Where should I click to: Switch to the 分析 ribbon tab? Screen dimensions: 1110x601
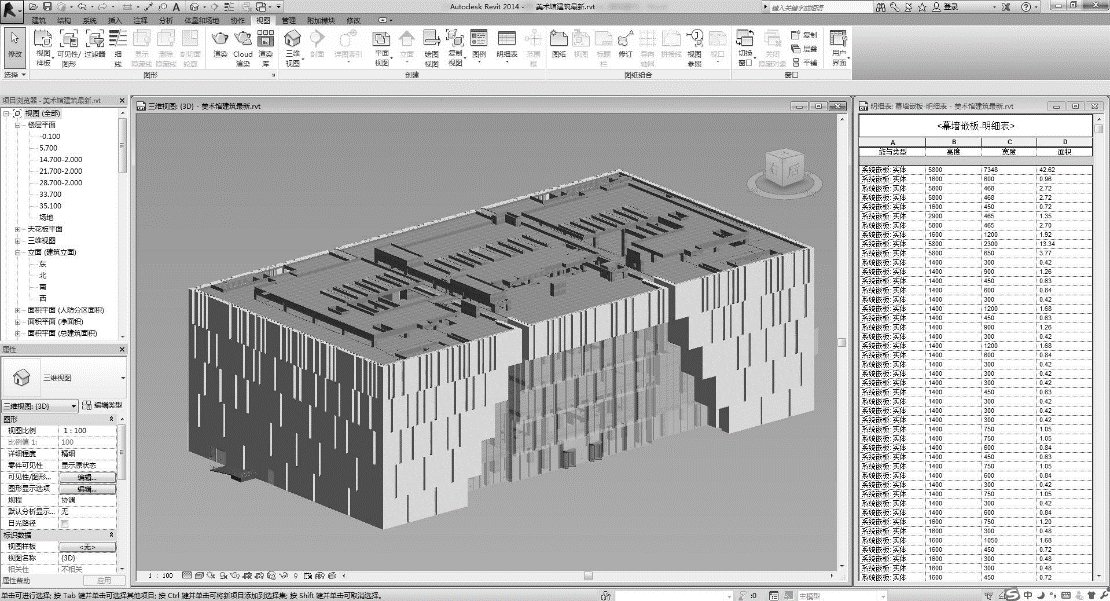(166, 21)
